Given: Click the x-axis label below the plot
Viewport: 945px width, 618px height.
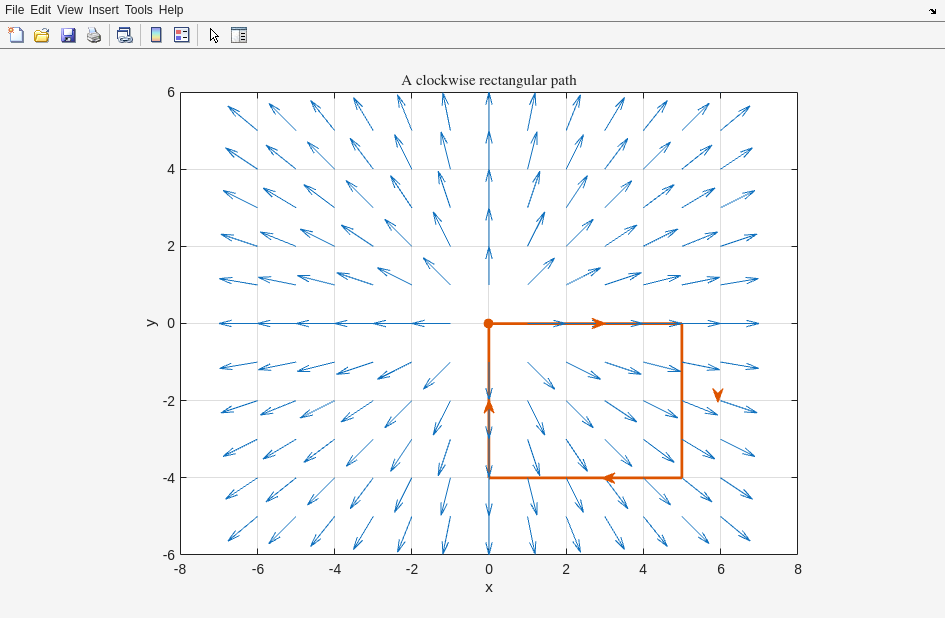Looking at the screenshot, I should (x=488, y=587).
